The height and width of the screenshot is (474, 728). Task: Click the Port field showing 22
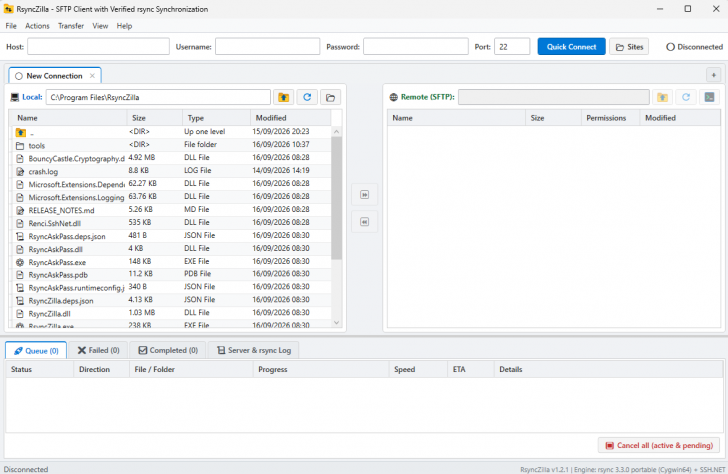point(512,46)
